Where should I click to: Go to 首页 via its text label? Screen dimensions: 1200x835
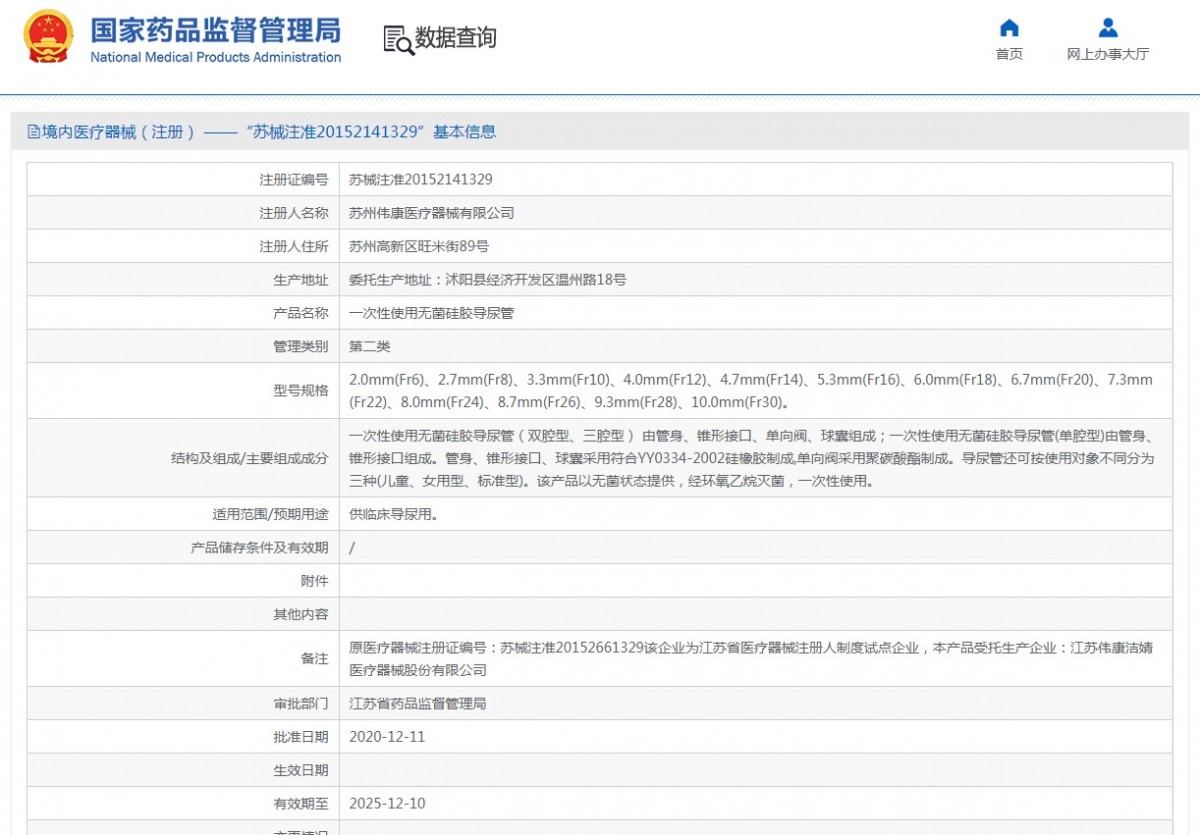coord(1009,55)
